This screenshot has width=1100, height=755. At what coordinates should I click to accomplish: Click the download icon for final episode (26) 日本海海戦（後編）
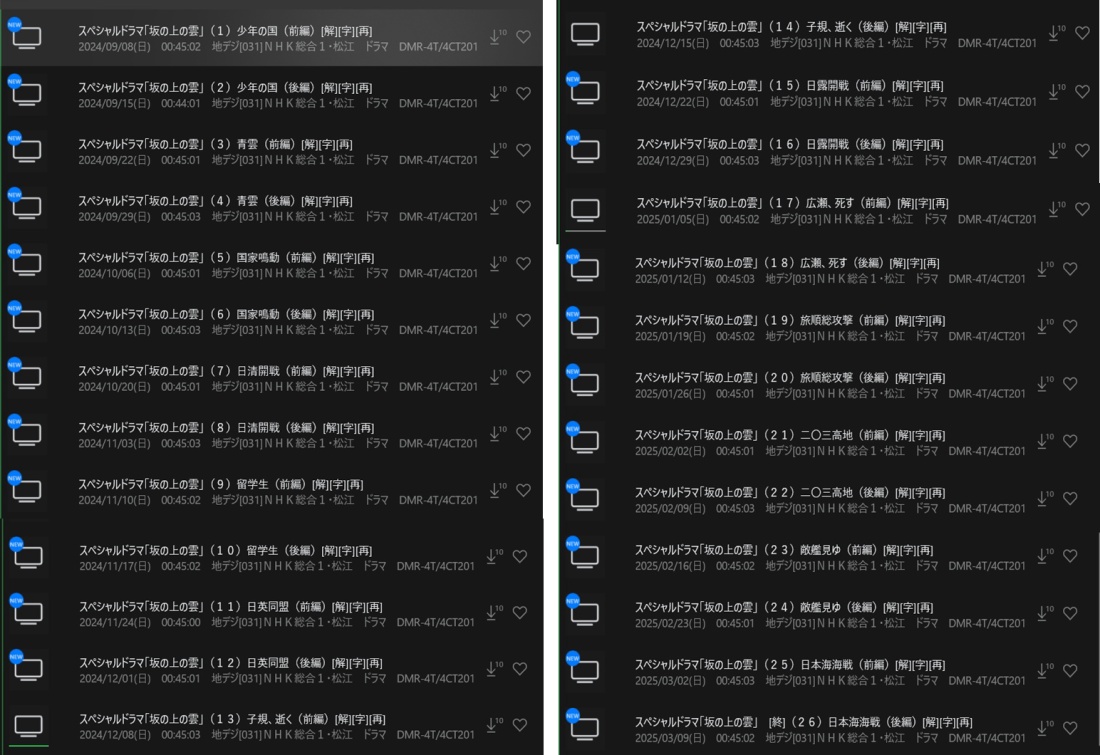tap(1044, 729)
